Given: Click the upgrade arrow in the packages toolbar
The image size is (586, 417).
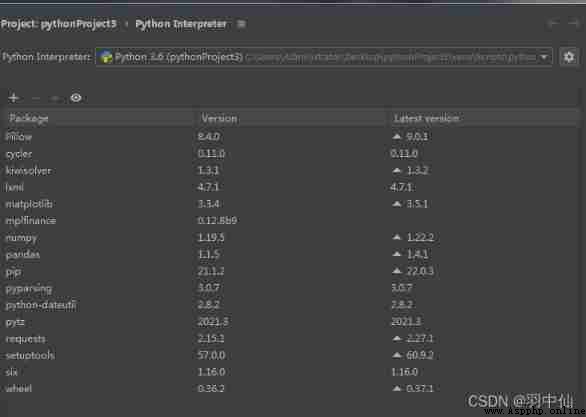Looking at the screenshot, I should coord(55,98).
